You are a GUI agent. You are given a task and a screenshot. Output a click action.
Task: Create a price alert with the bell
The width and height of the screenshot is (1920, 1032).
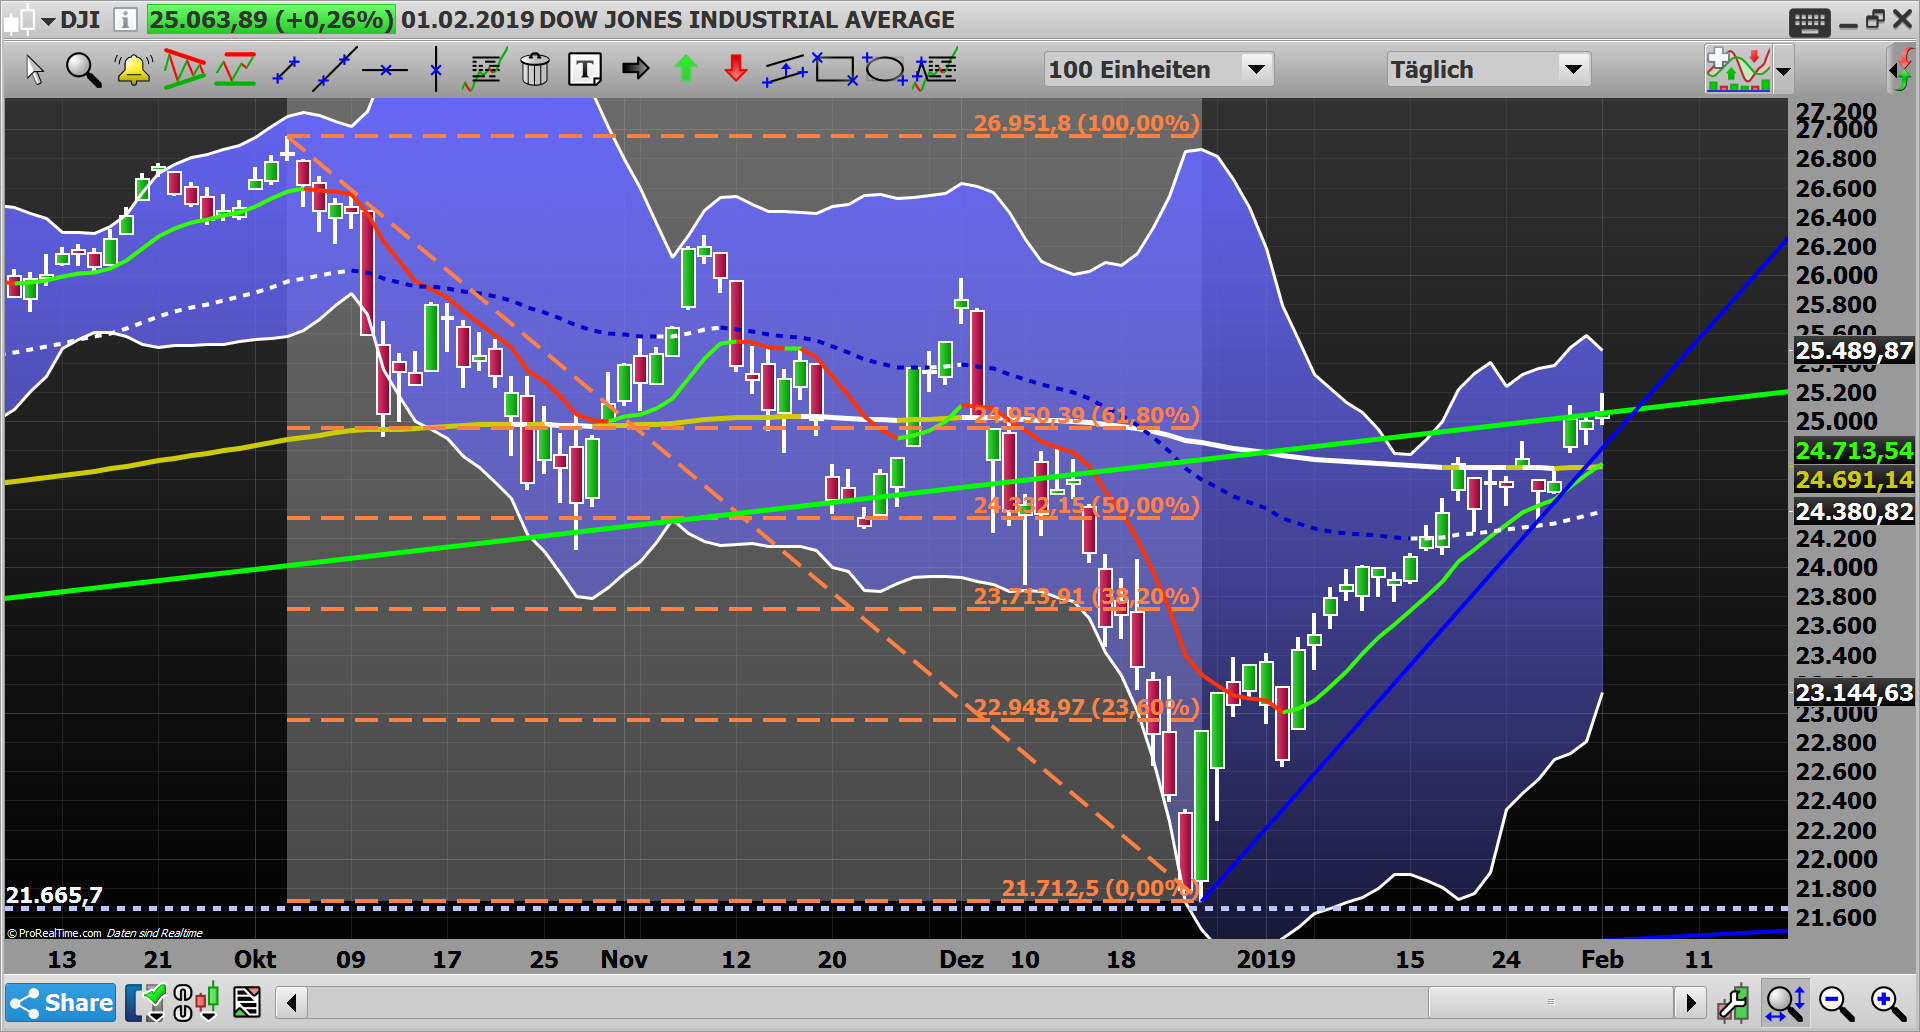click(133, 69)
